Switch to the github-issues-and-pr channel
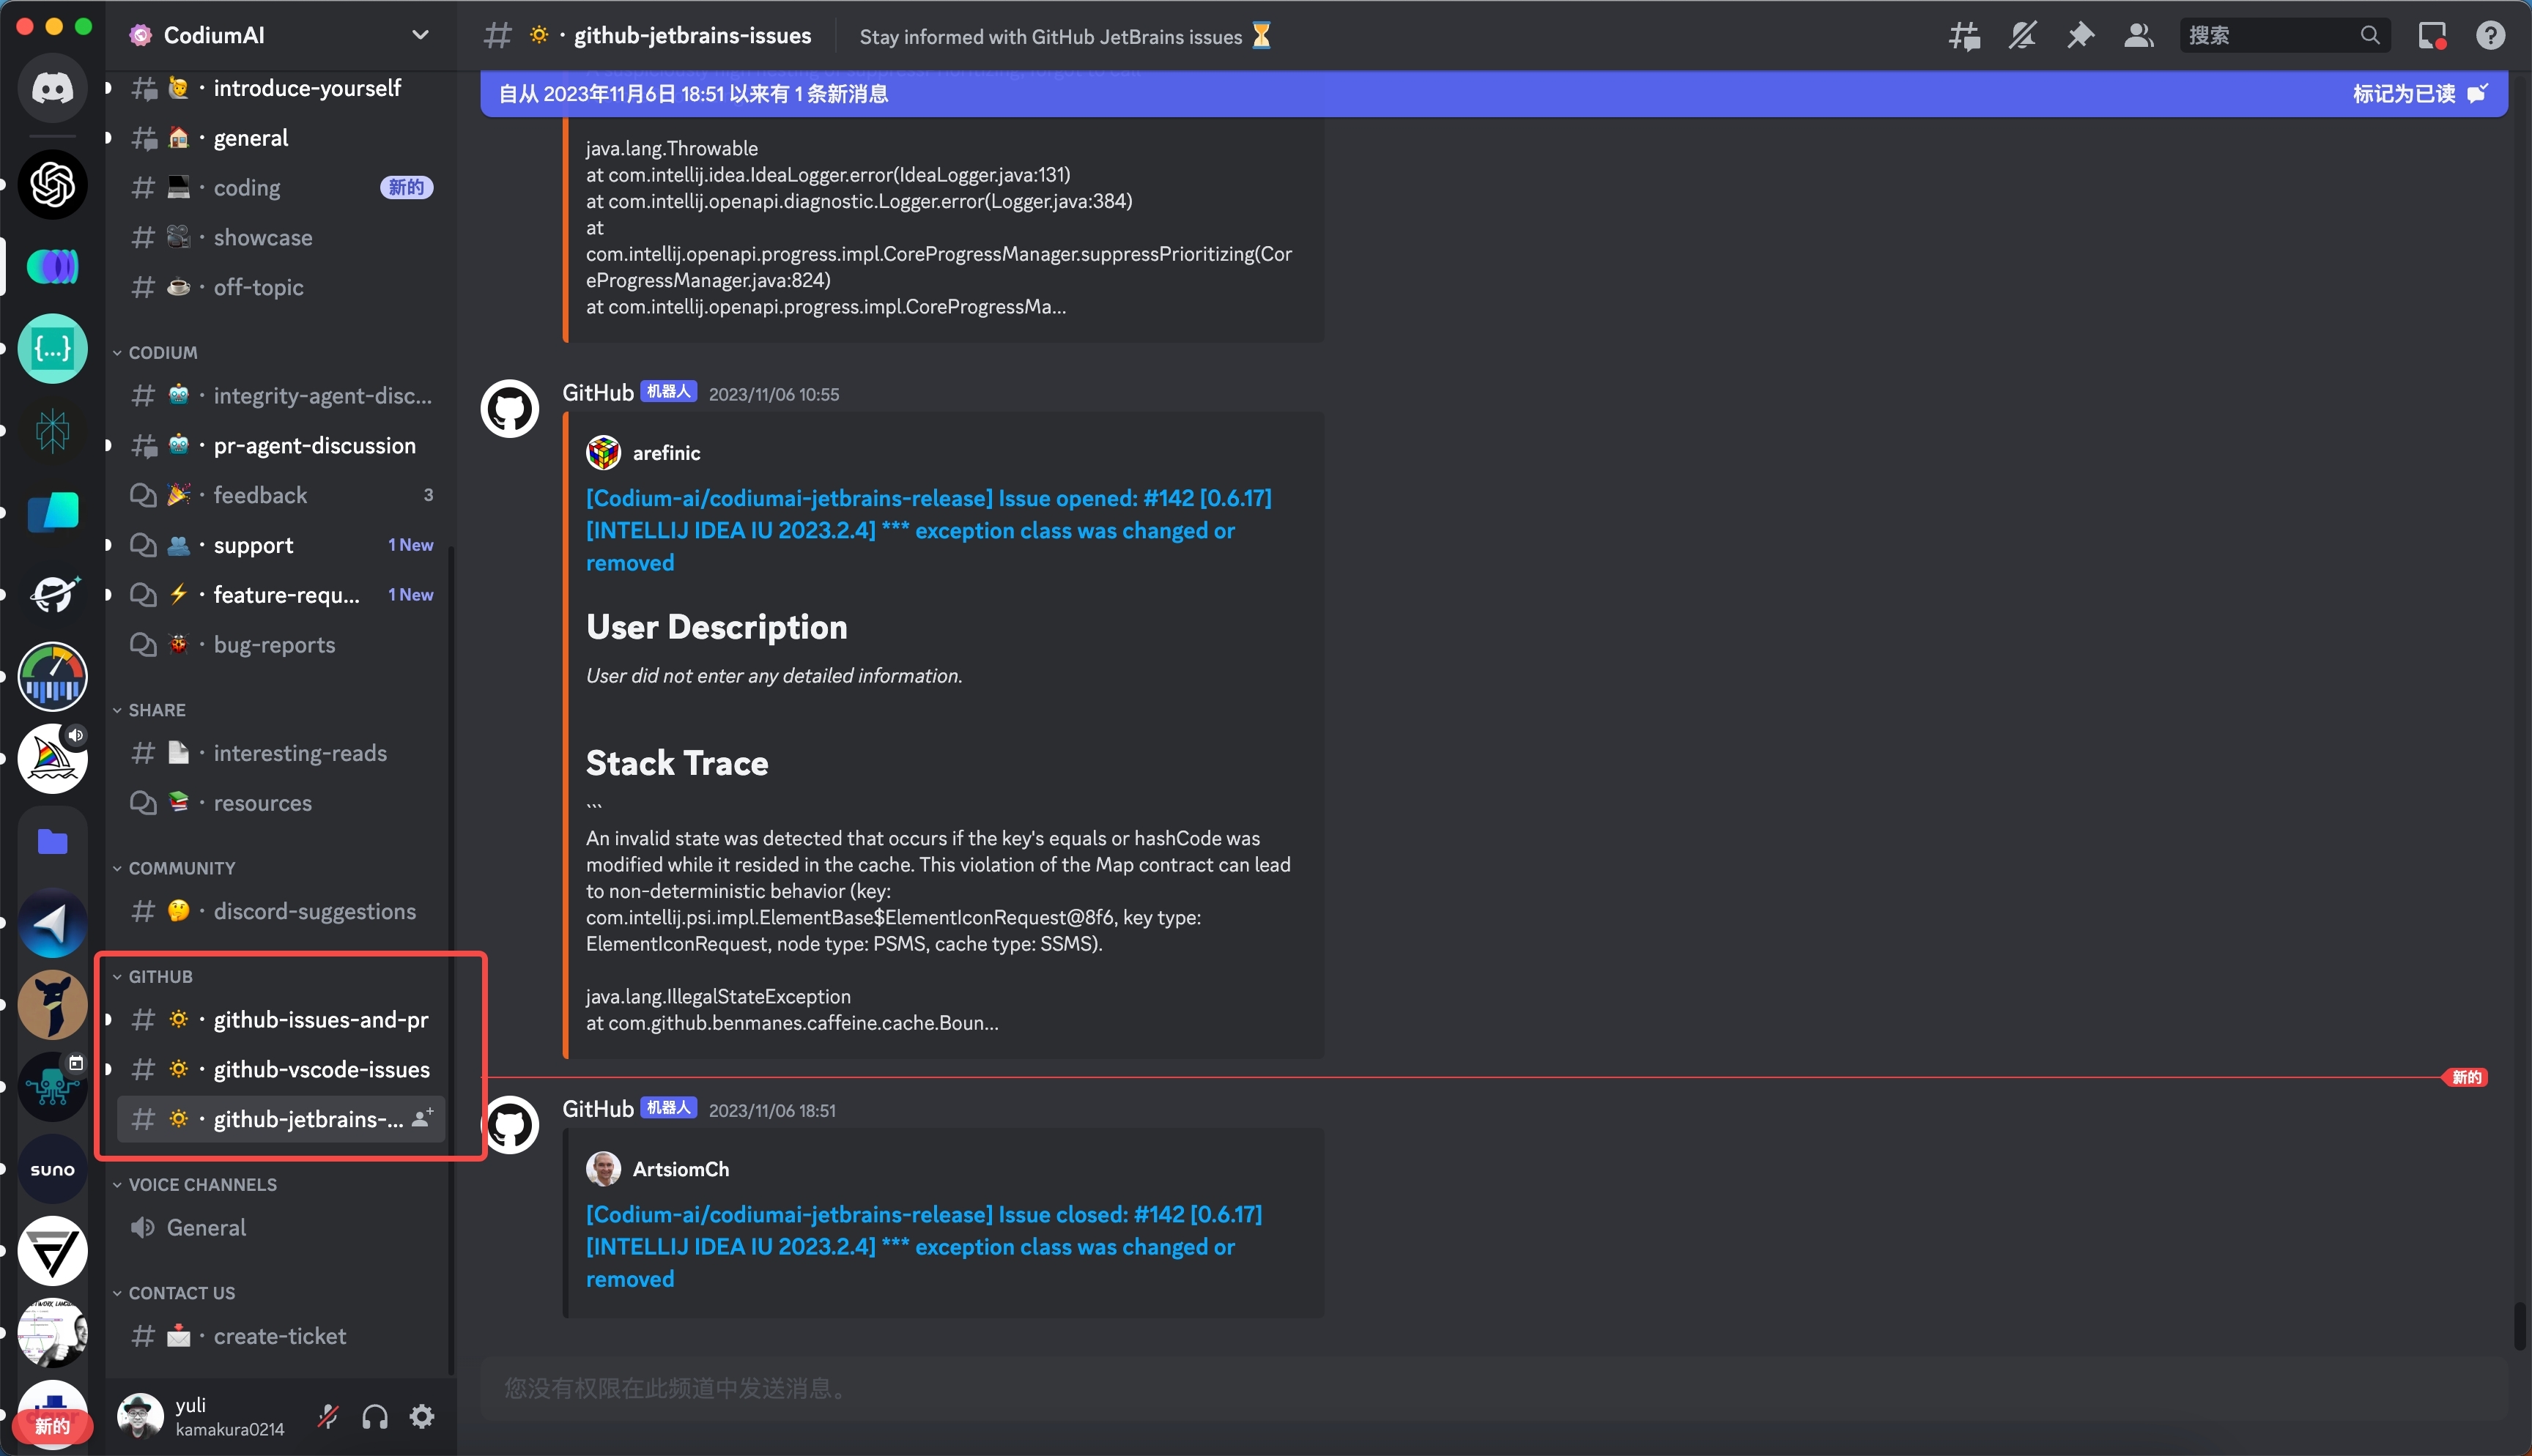 320,1019
